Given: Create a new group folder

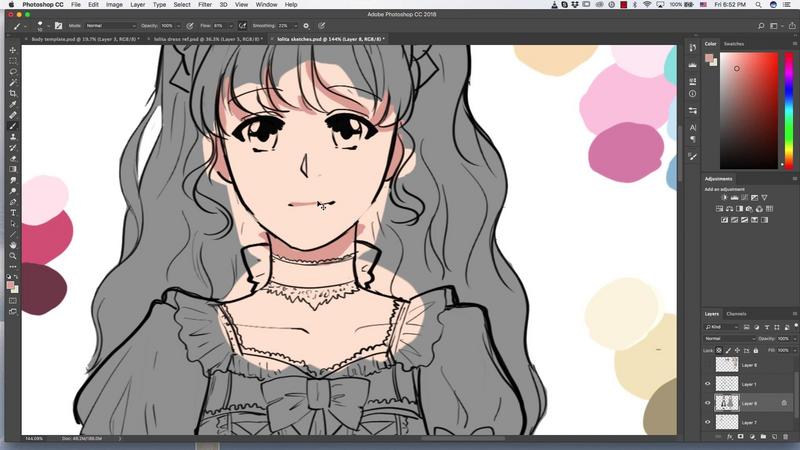Looking at the screenshot, I should 763,437.
